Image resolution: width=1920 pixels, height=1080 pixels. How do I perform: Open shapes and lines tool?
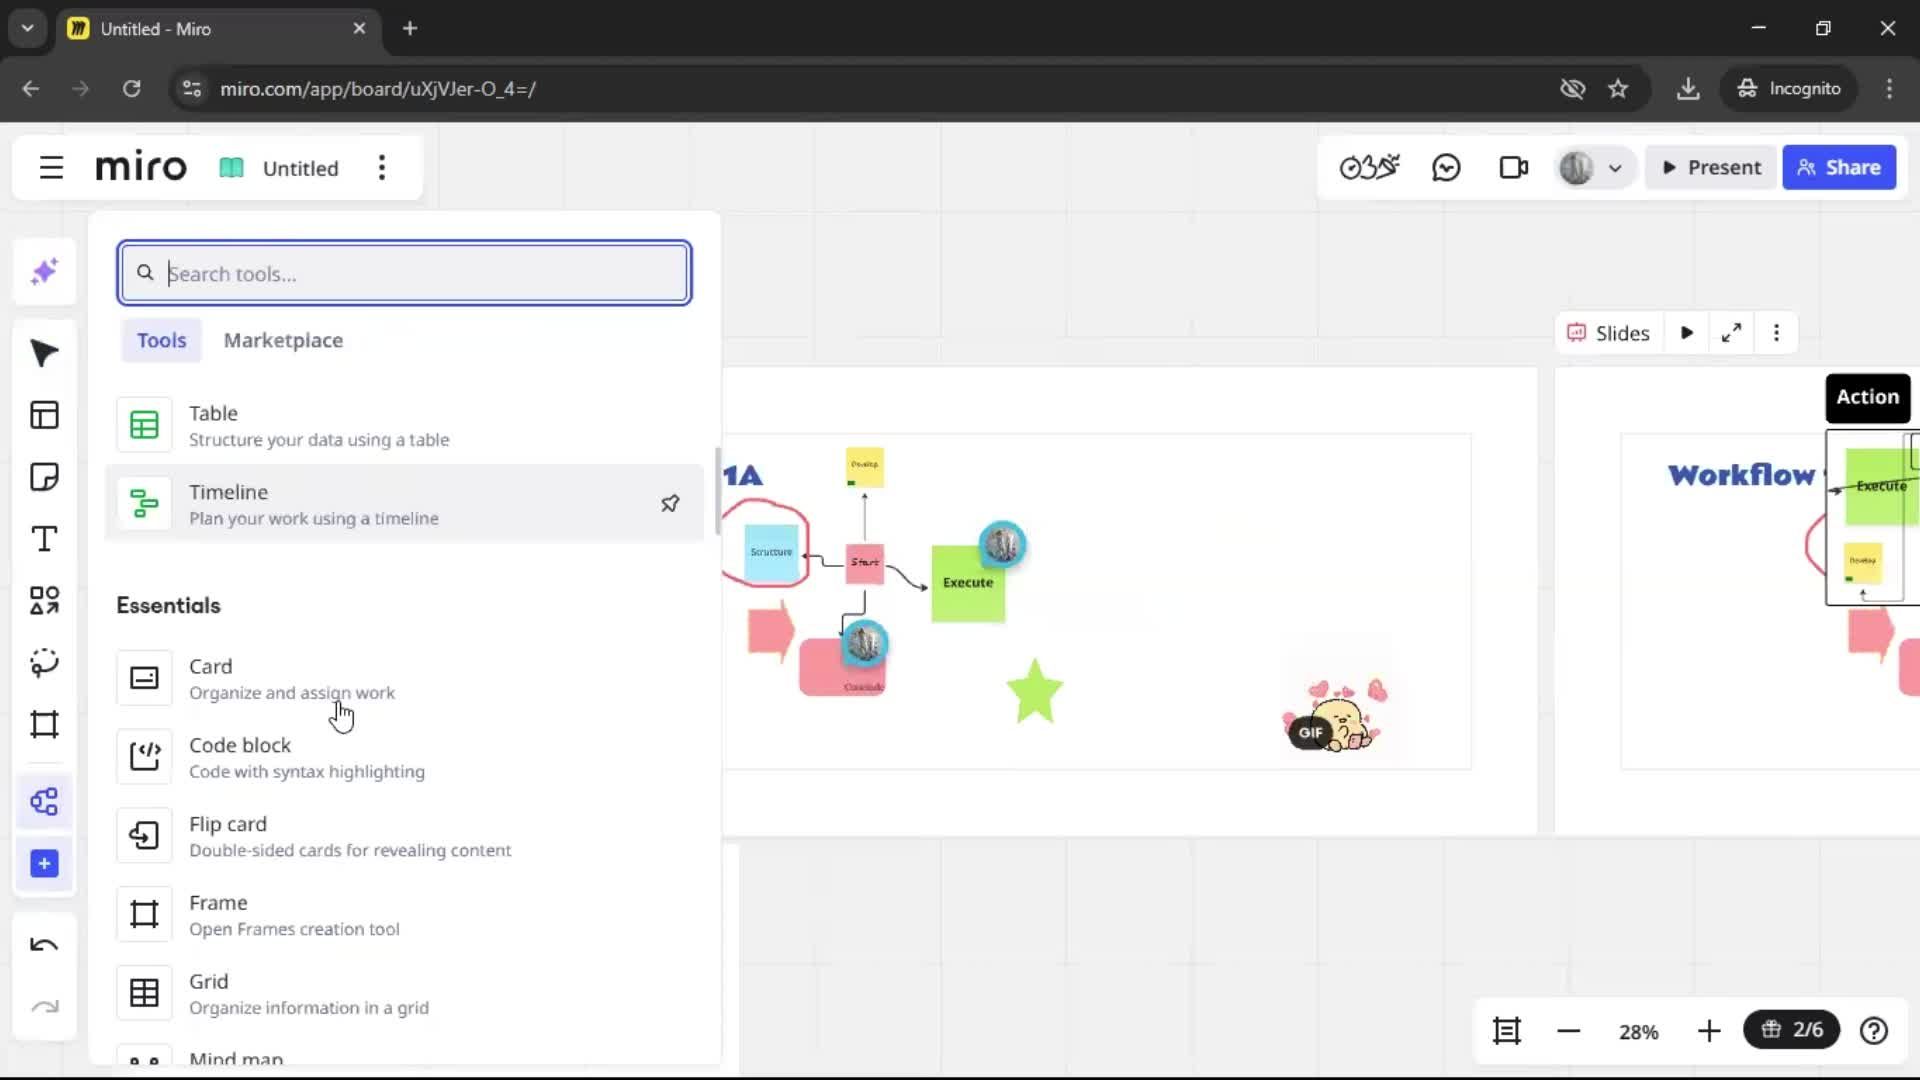[44, 600]
